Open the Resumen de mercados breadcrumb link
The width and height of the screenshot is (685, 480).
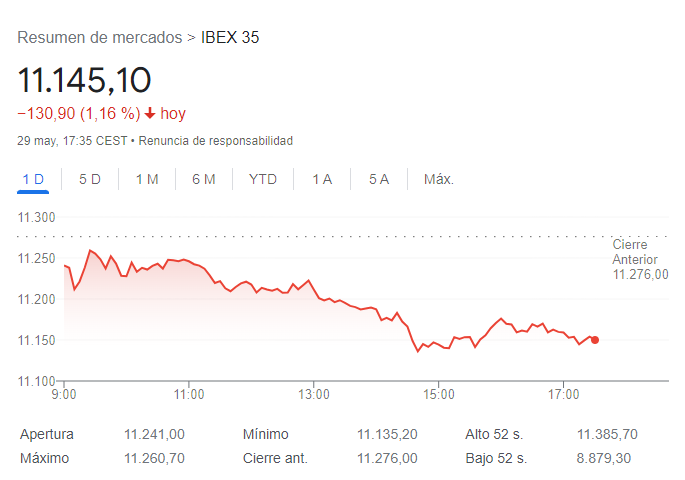(x=100, y=38)
